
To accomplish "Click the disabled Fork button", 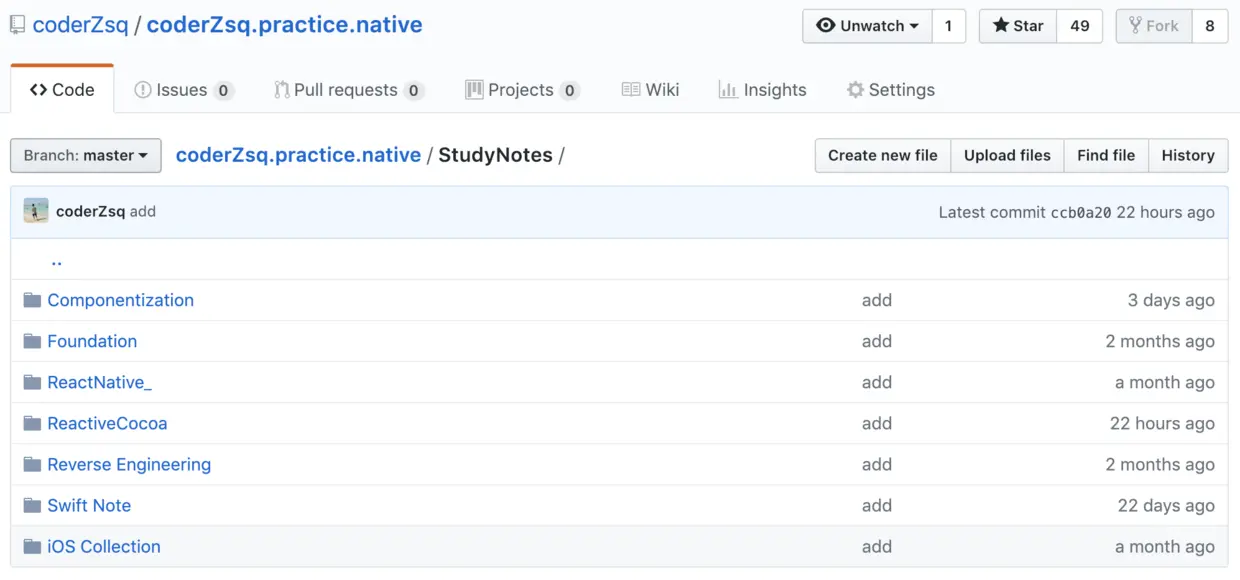I will click(x=1153, y=26).
